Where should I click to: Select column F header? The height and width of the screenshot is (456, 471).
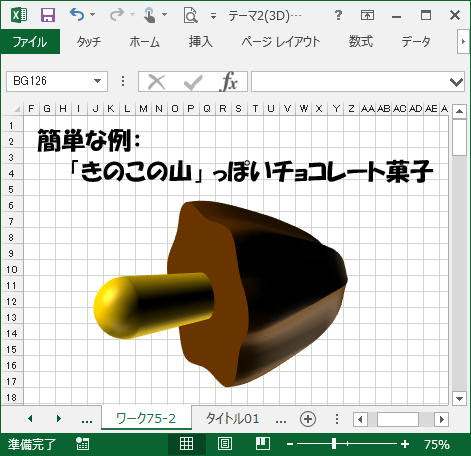pos(31,109)
